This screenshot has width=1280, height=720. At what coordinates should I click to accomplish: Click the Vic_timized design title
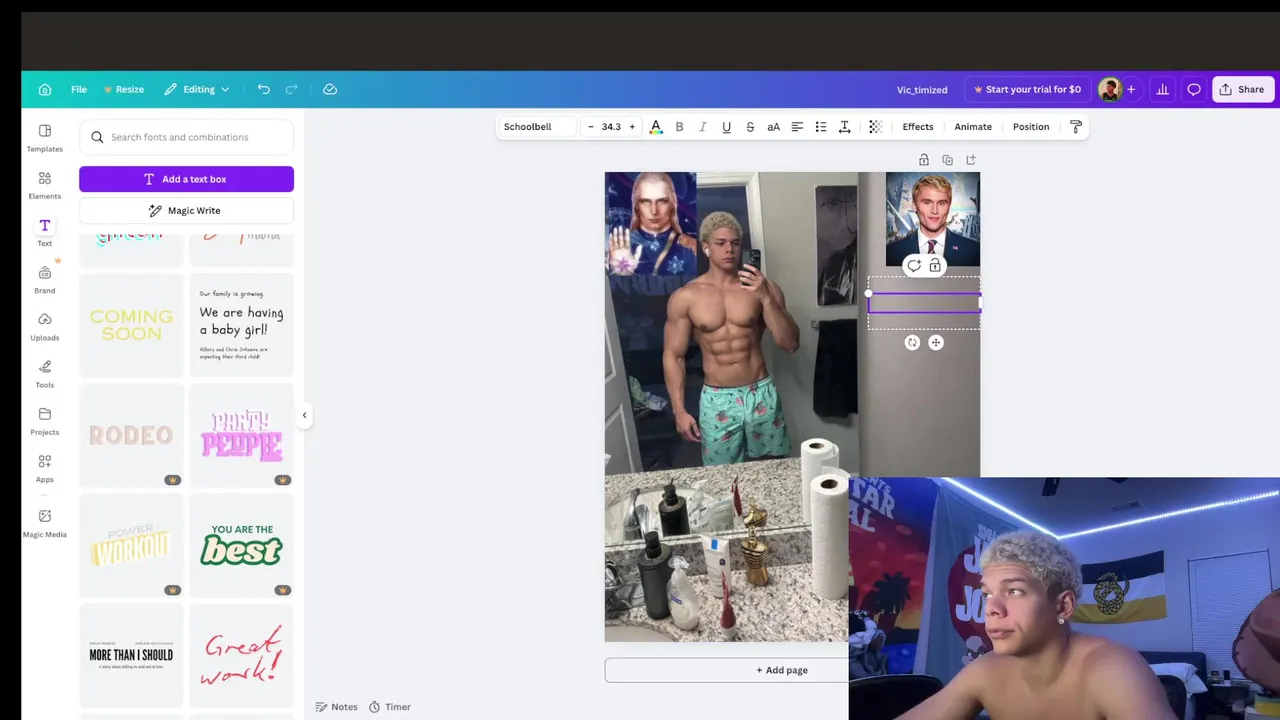tap(922, 89)
